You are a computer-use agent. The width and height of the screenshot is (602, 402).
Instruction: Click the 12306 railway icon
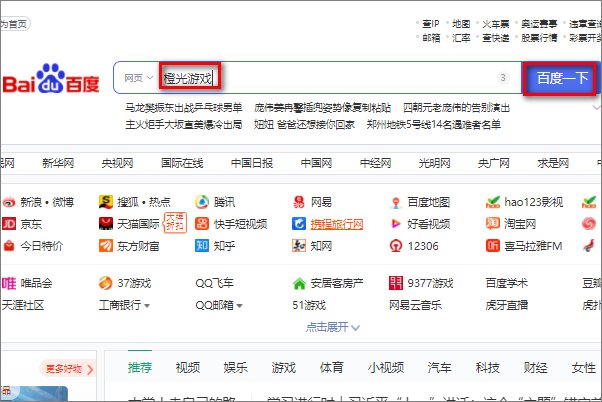point(396,246)
